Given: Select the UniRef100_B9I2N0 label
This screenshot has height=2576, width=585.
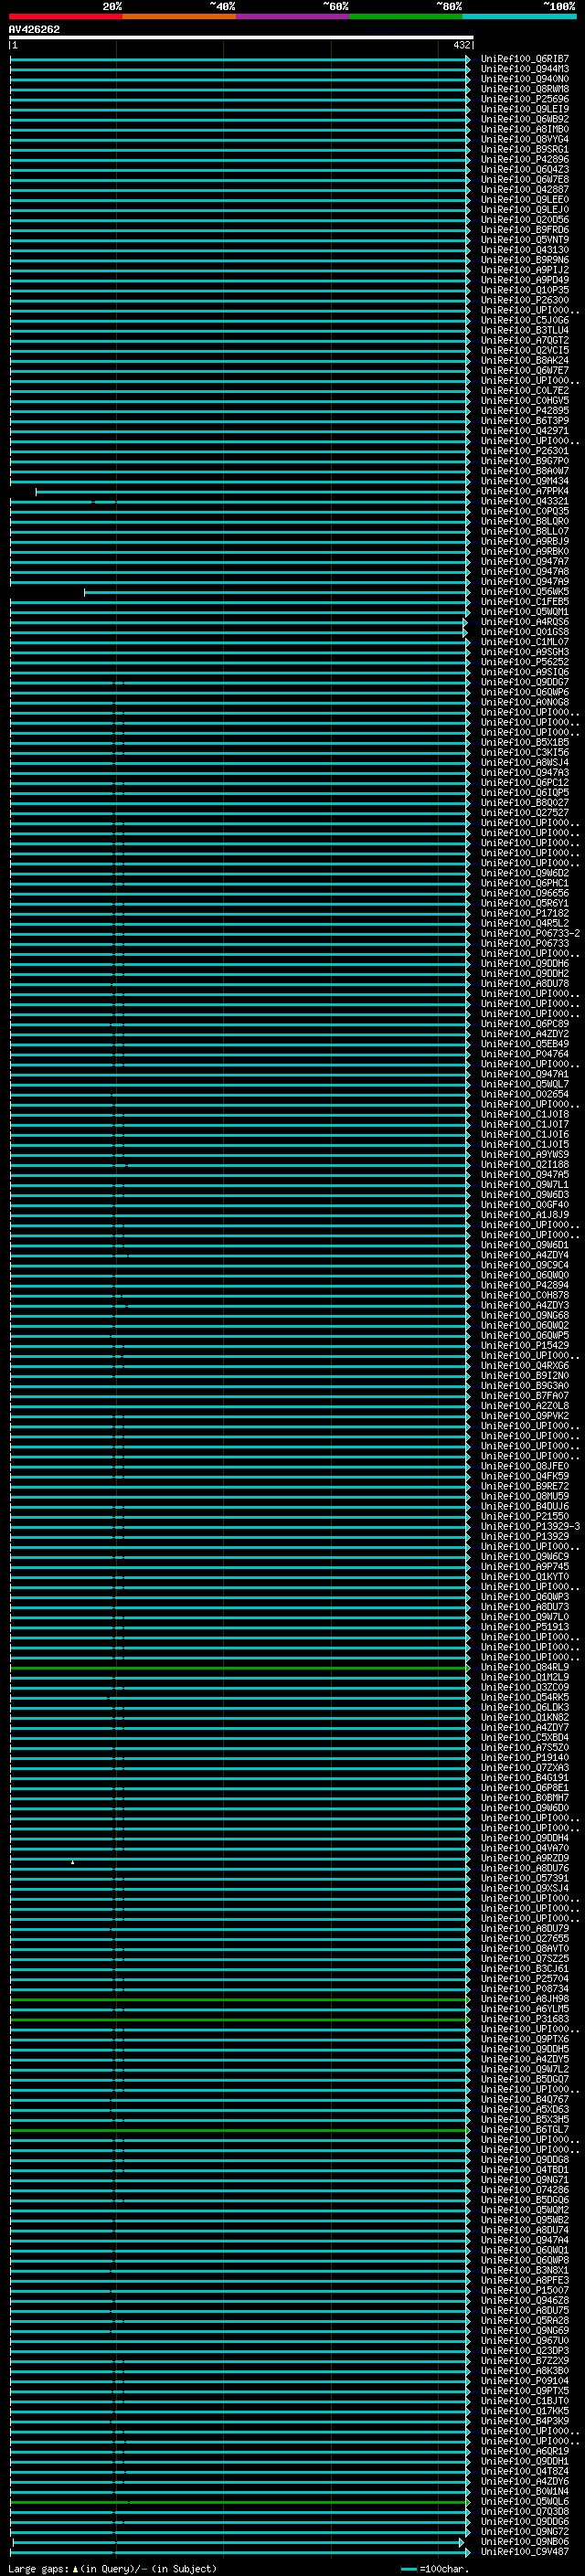Looking at the screenshot, I should point(524,1375).
